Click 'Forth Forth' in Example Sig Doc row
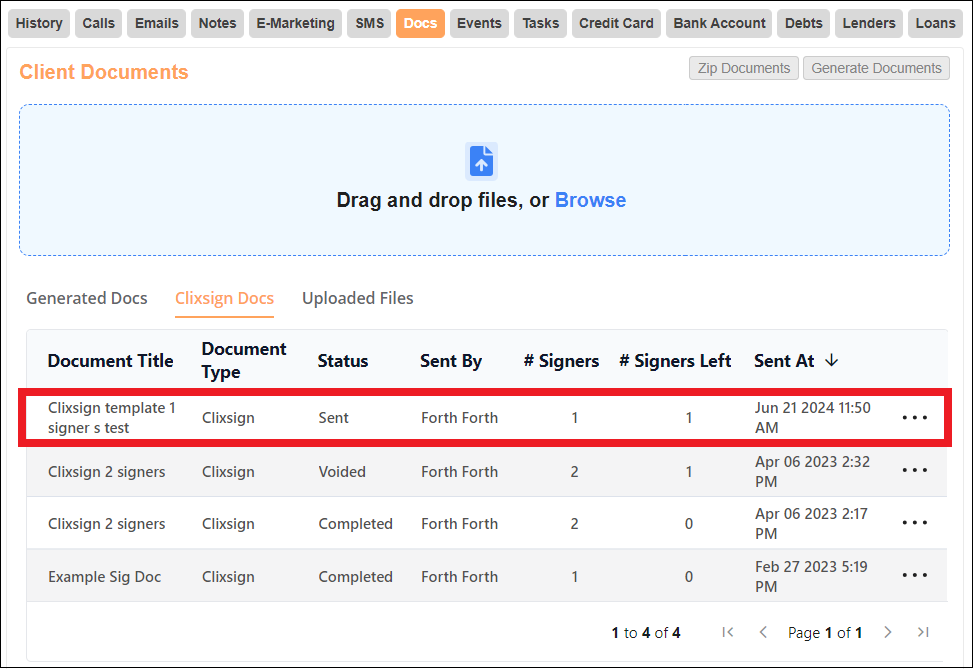 pos(460,576)
